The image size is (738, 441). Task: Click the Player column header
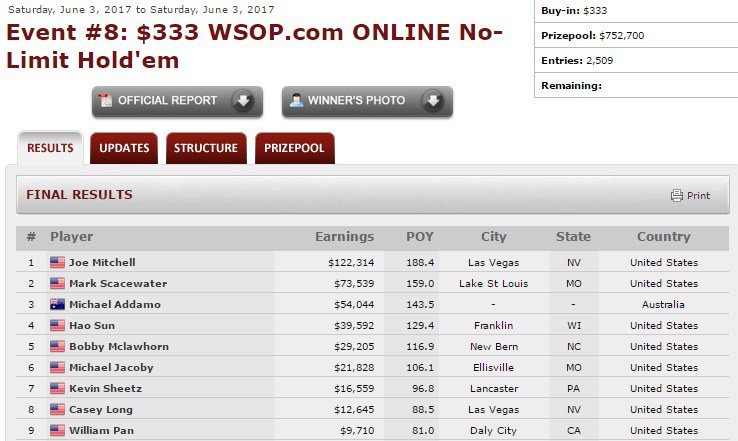tap(72, 237)
